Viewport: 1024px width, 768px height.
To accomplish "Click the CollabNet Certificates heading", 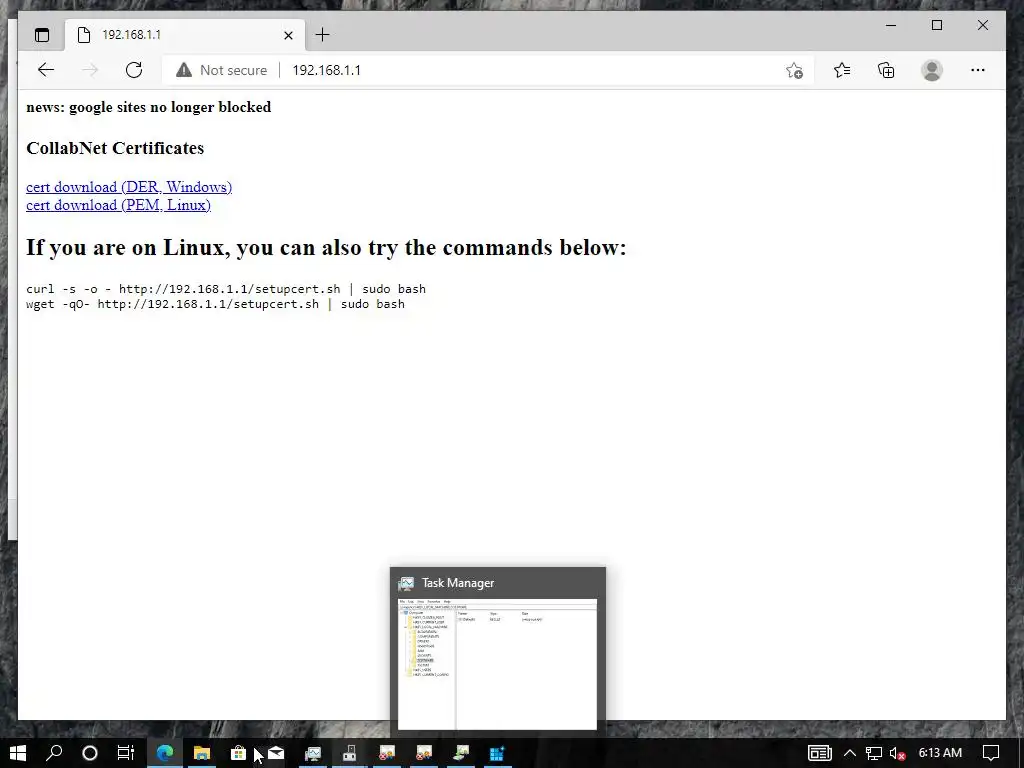I will (x=115, y=148).
